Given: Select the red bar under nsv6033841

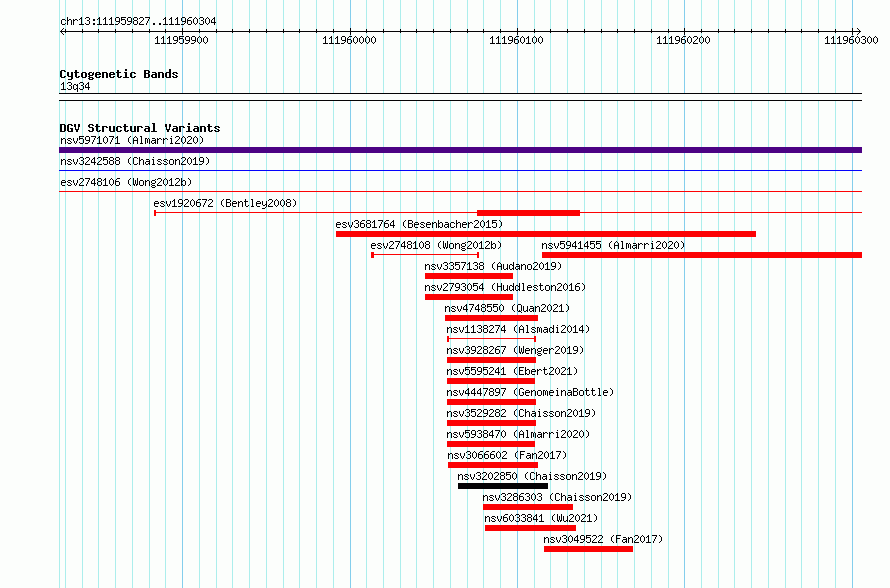Looking at the screenshot, I should [530, 528].
